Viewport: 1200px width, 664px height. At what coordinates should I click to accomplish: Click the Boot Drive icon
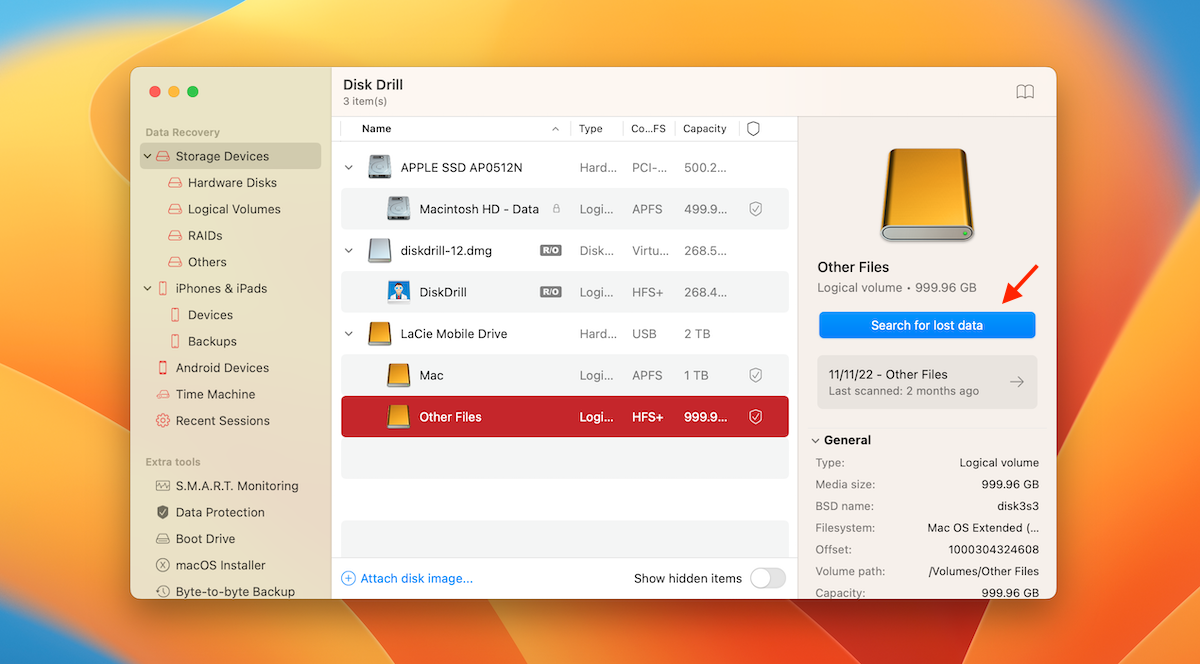(163, 539)
